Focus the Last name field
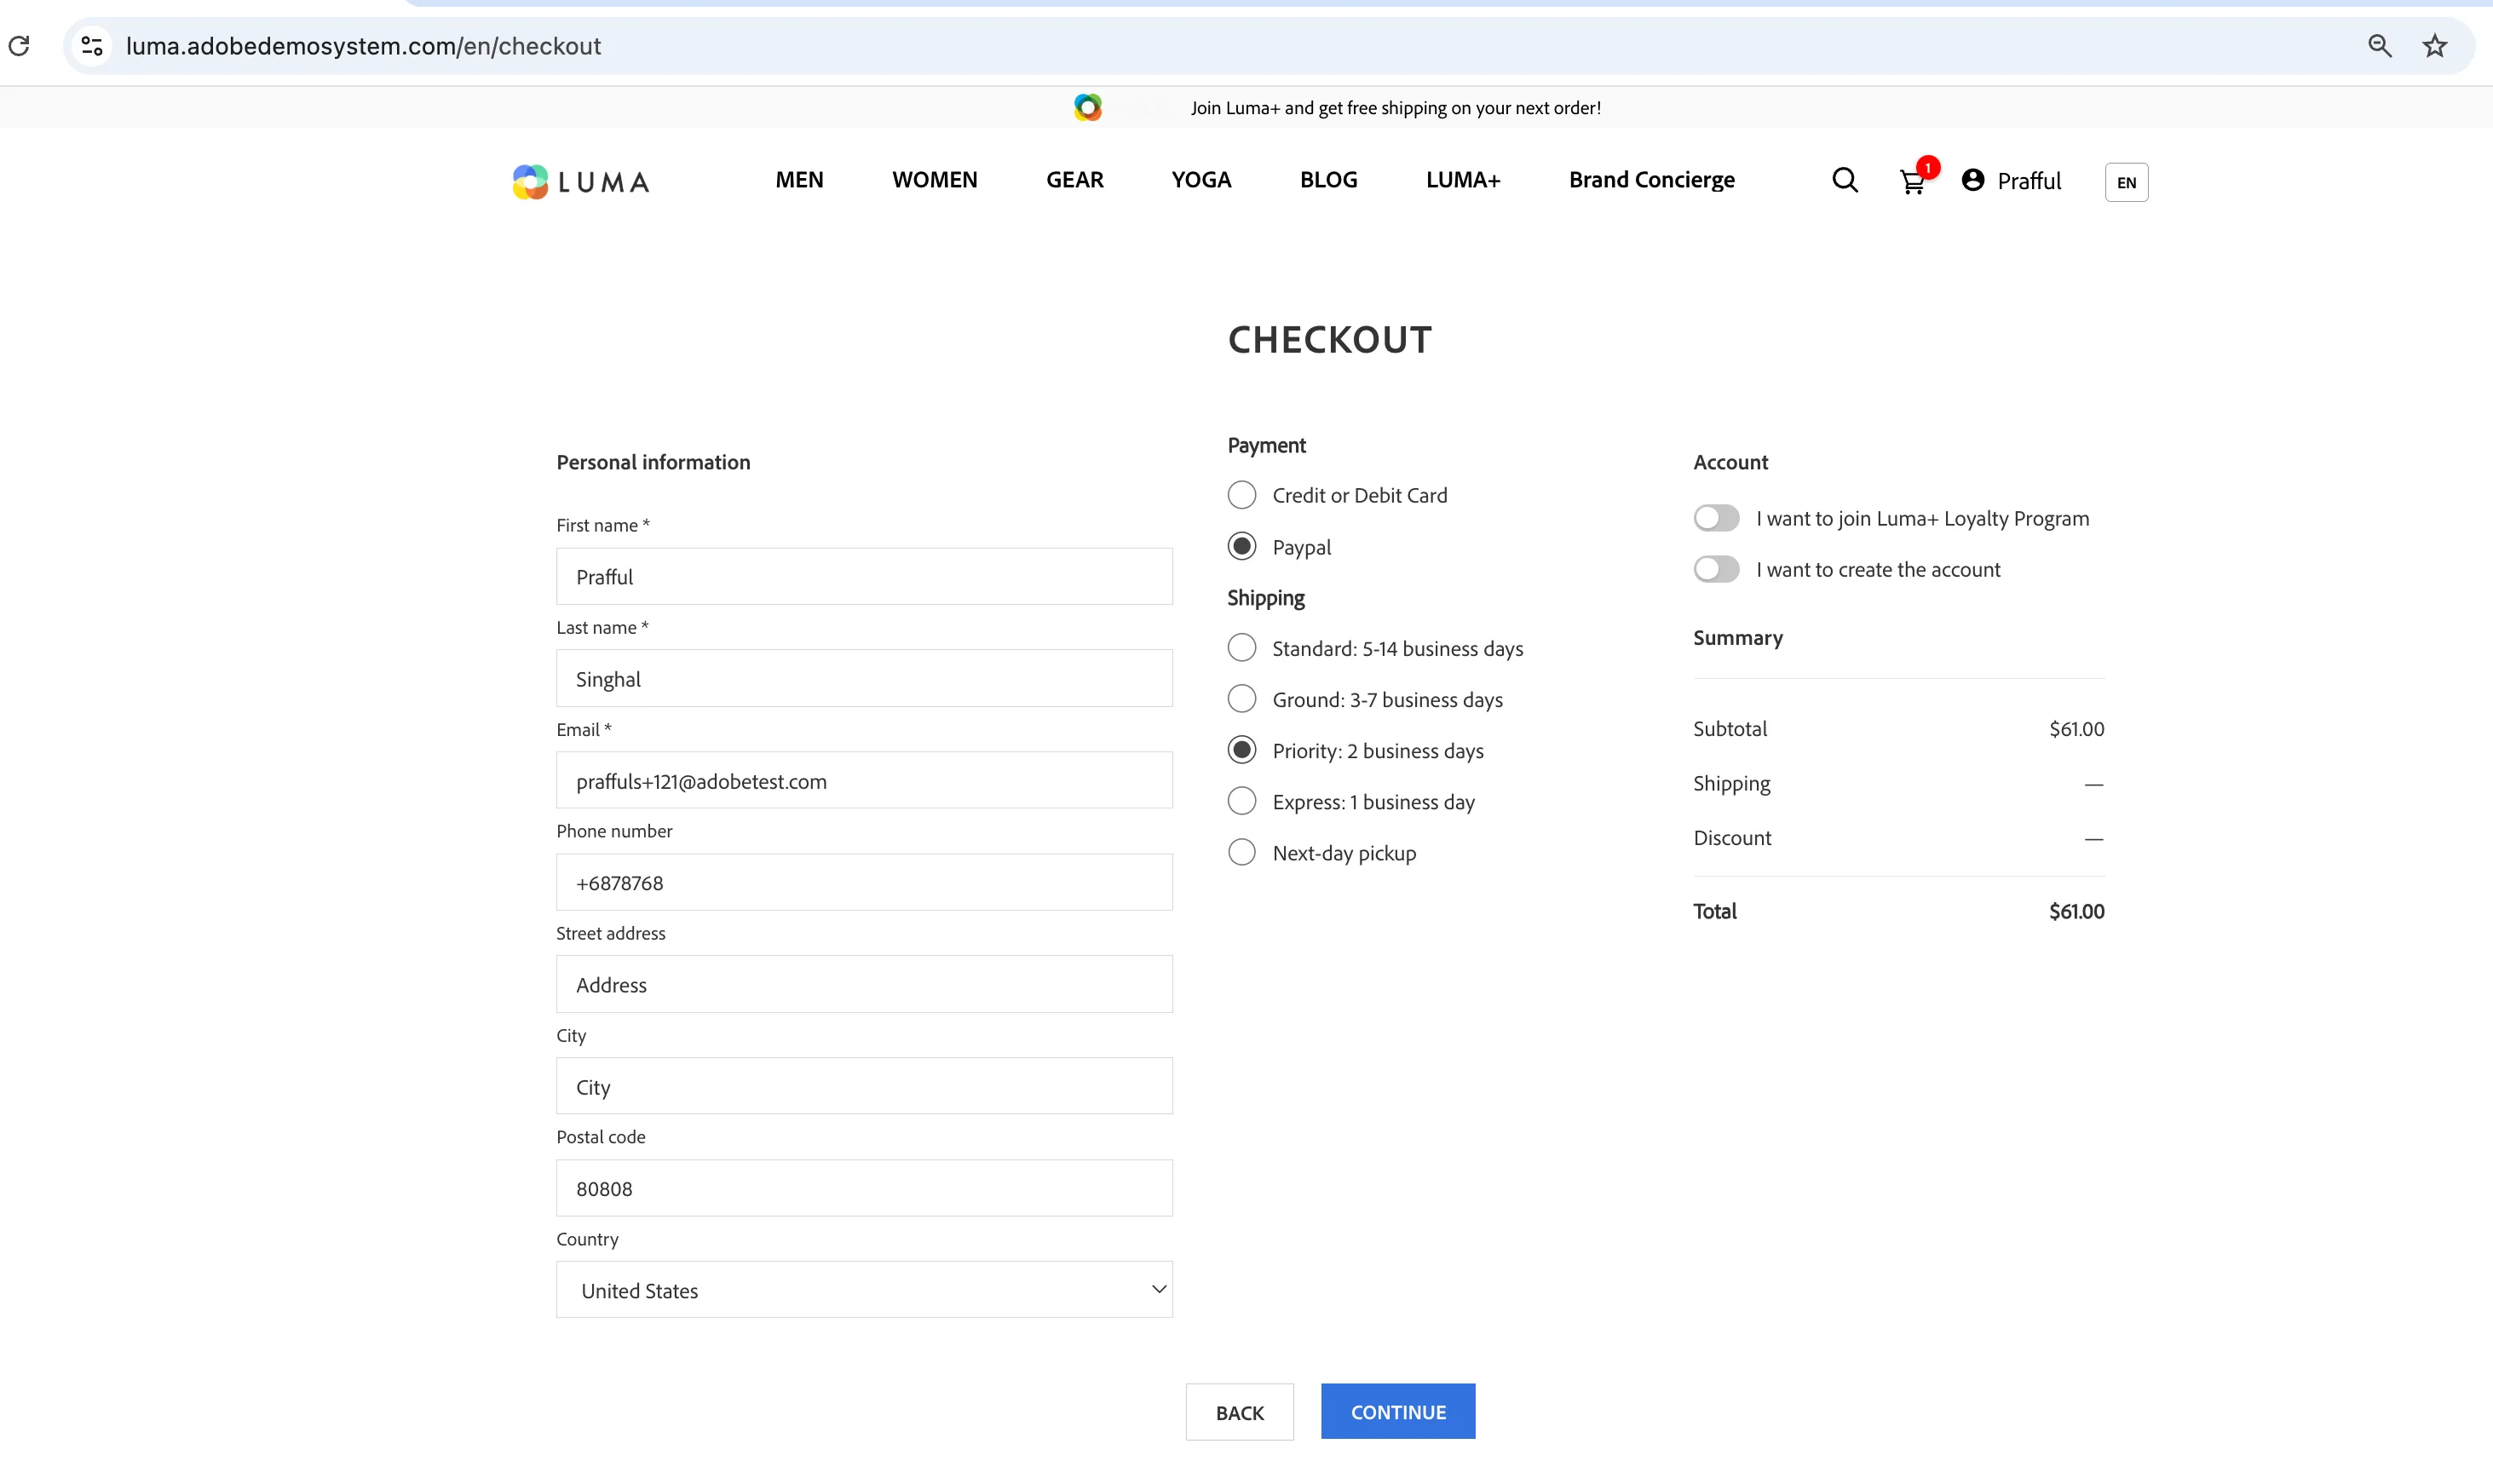The width and height of the screenshot is (2493, 1484). click(864, 678)
